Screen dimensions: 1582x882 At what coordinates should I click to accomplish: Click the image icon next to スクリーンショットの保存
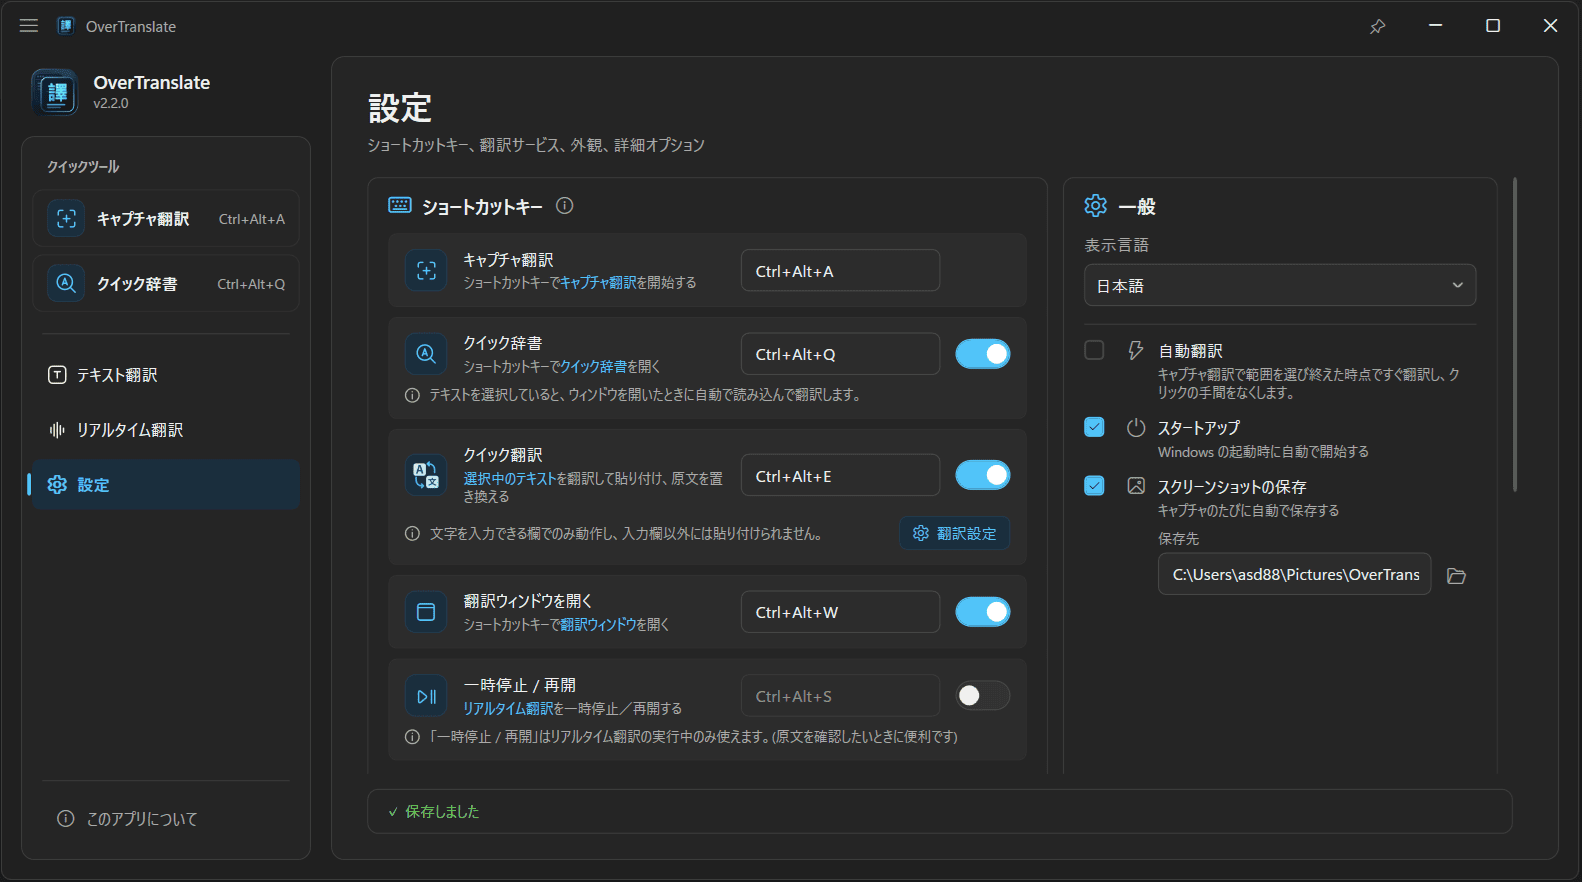(1136, 486)
